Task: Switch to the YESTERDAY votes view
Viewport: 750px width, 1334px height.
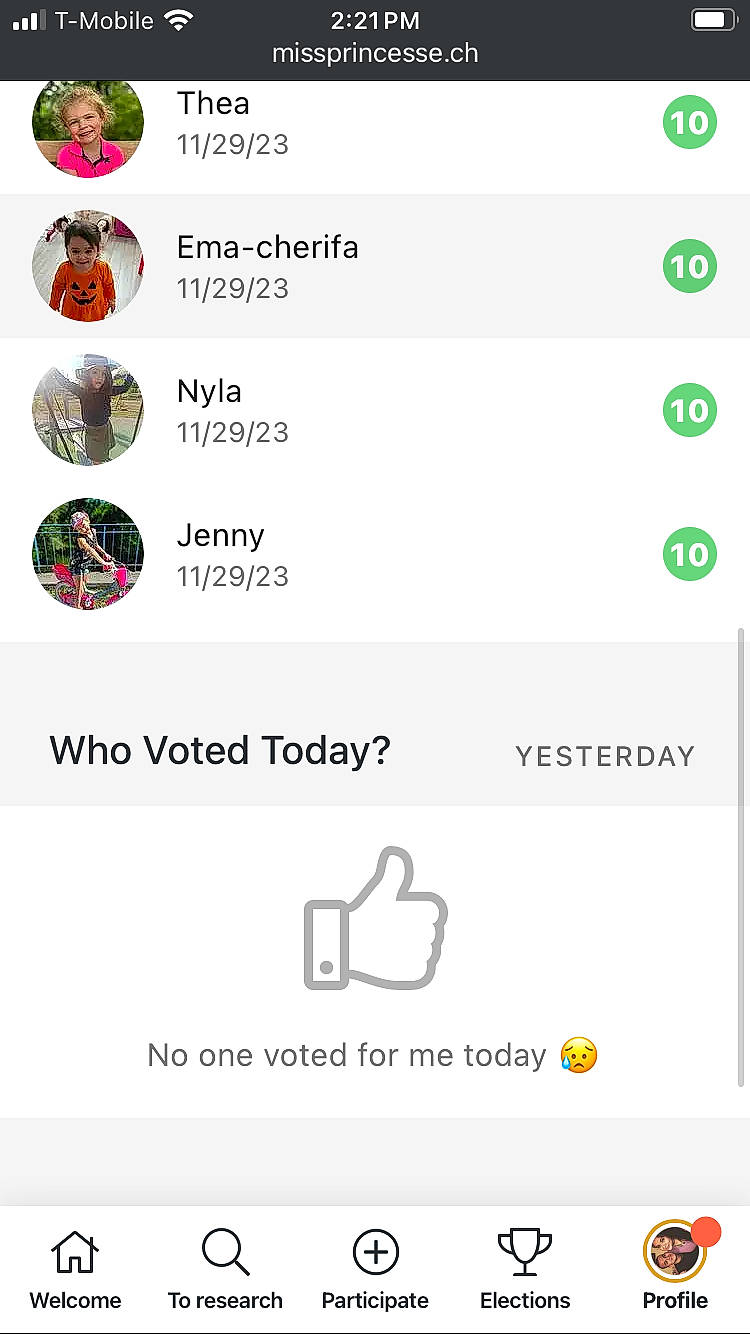Action: (605, 756)
